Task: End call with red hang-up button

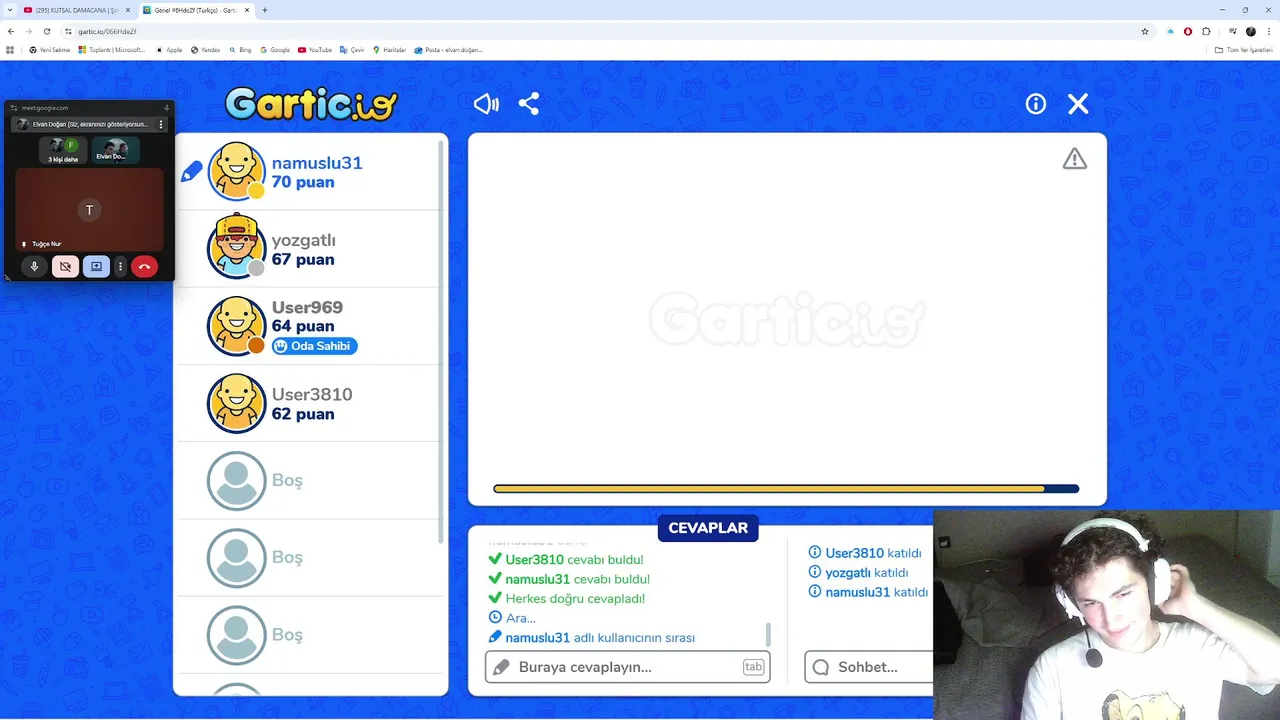Action: pos(144,267)
